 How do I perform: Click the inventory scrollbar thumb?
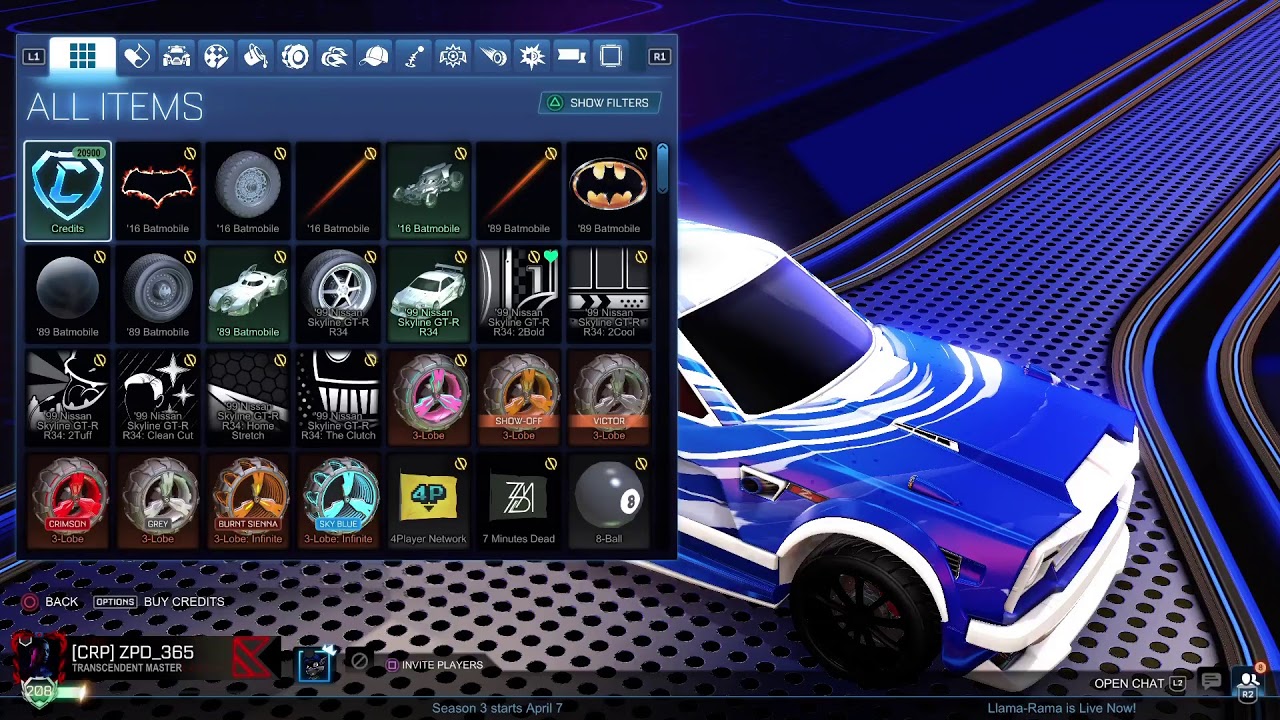coord(662,168)
